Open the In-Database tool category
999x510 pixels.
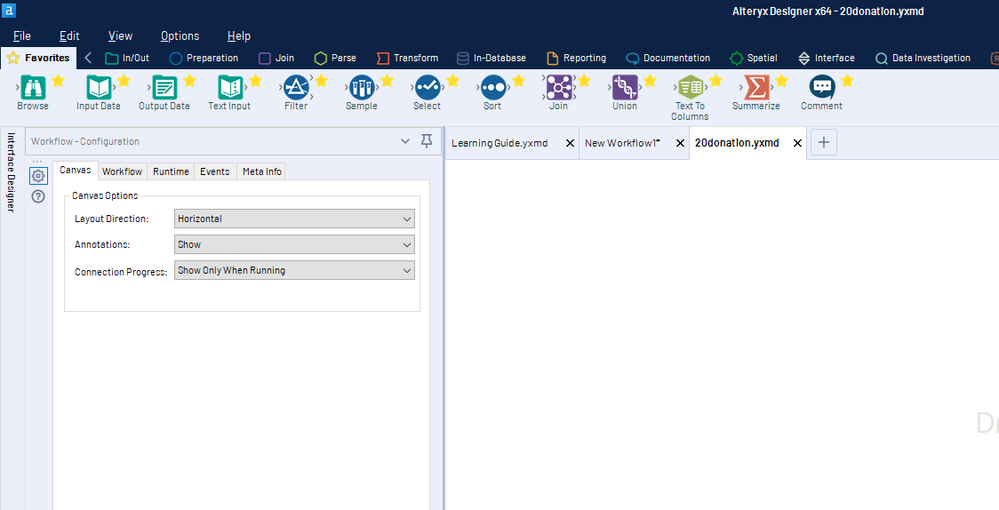(491, 58)
